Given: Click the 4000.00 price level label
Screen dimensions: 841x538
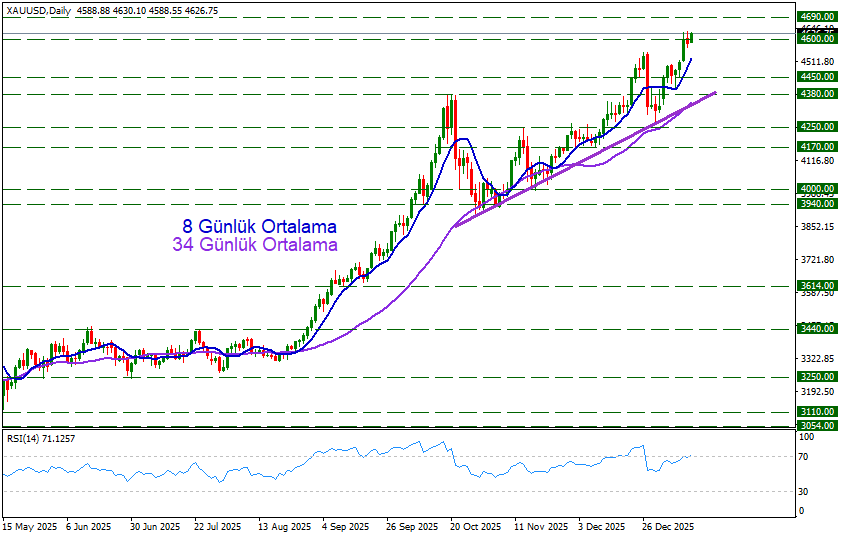Looking at the screenshot, I should click(x=817, y=189).
